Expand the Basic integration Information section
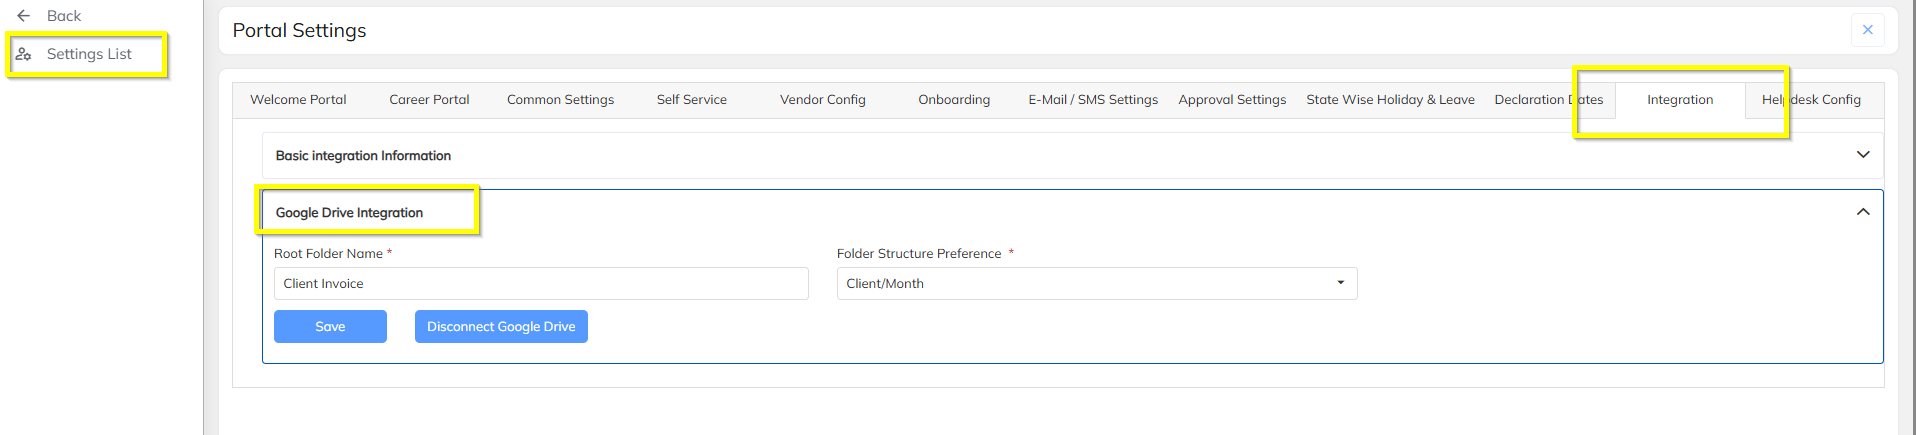1916x435 pixels. (x=1862, y=155)
